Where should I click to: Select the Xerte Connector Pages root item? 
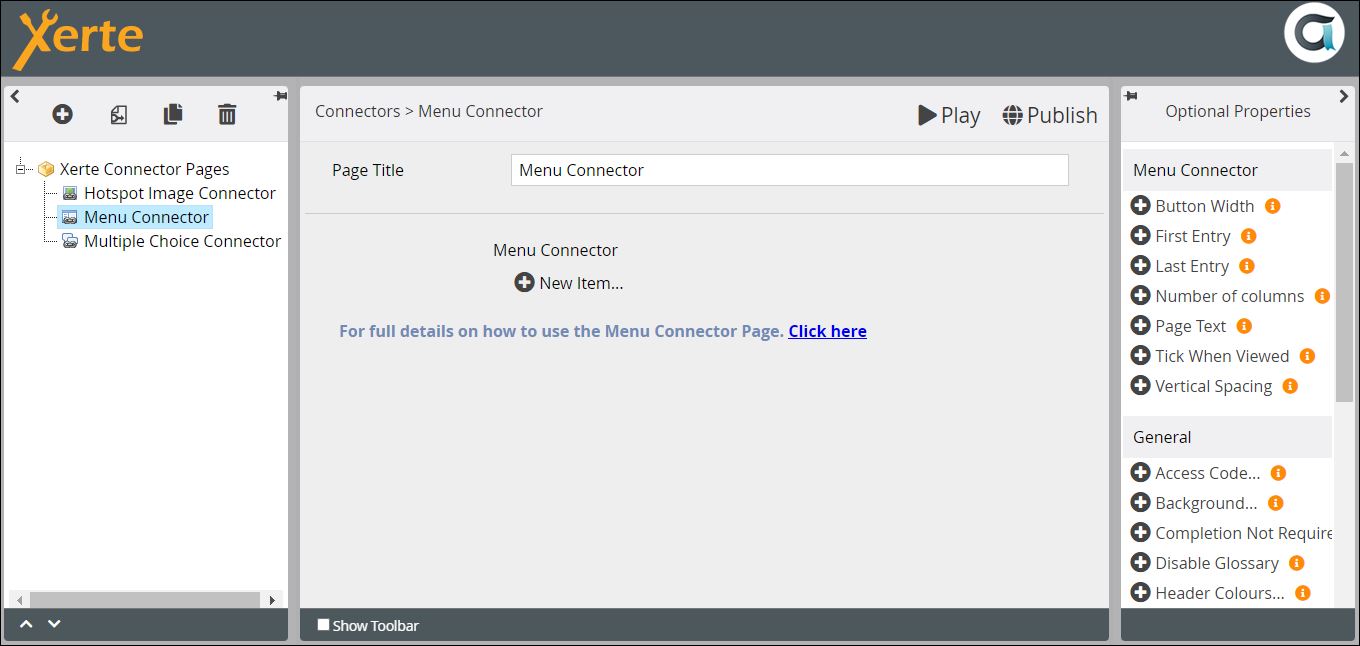144,169
